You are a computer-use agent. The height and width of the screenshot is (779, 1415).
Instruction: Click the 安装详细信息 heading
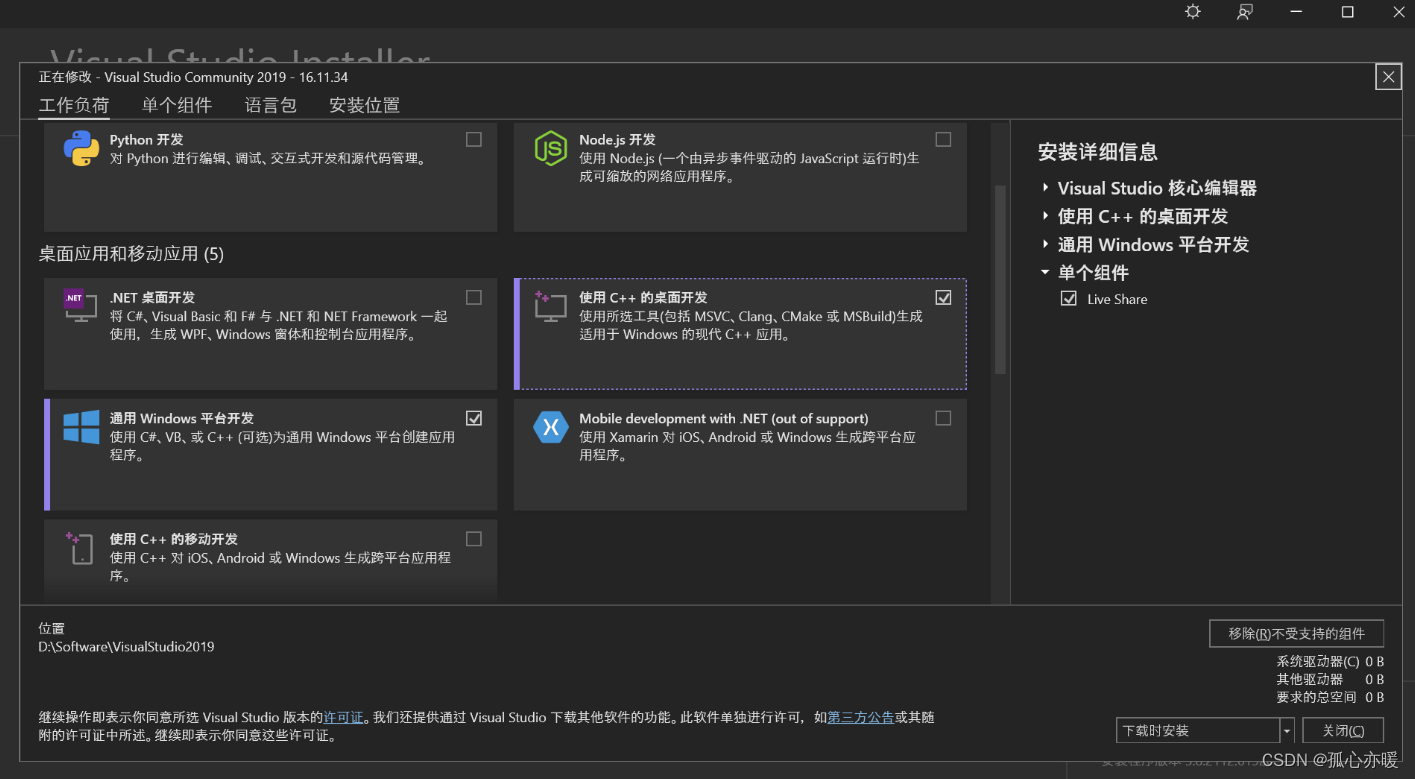click(1098, 152)
